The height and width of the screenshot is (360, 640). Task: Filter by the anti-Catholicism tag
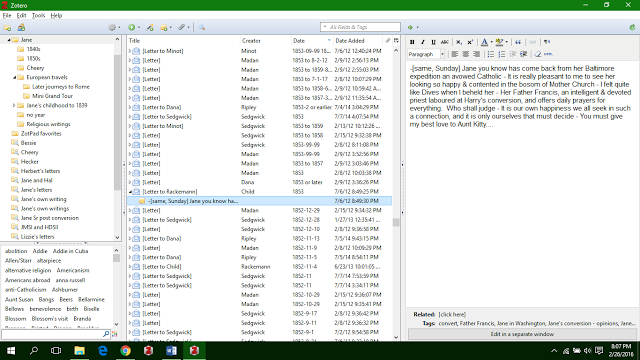coord(25,290)
